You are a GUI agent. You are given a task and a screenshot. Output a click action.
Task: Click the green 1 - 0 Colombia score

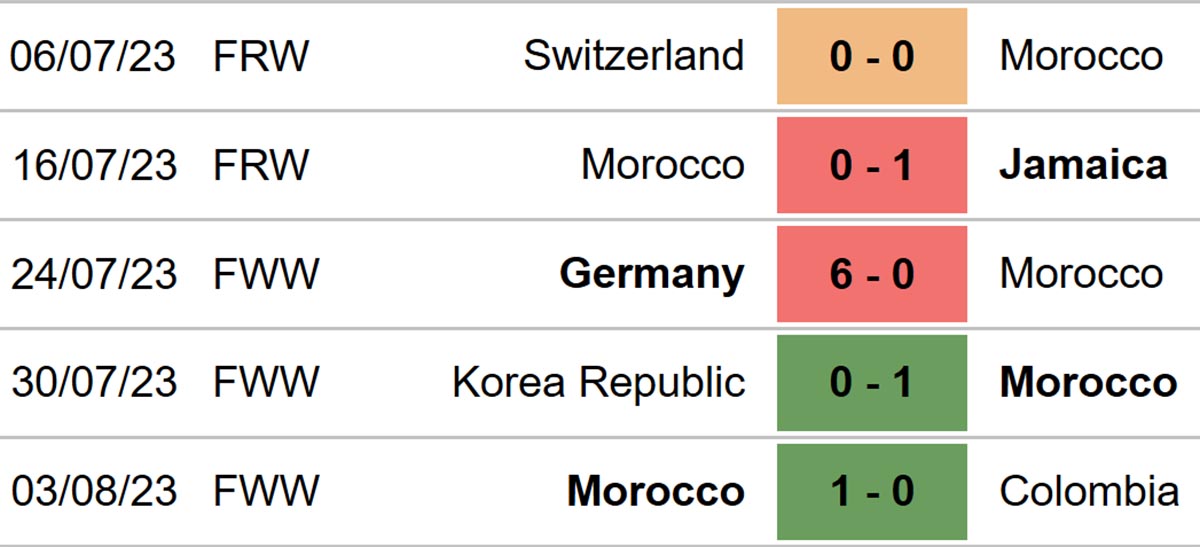[x=872, y=492]
